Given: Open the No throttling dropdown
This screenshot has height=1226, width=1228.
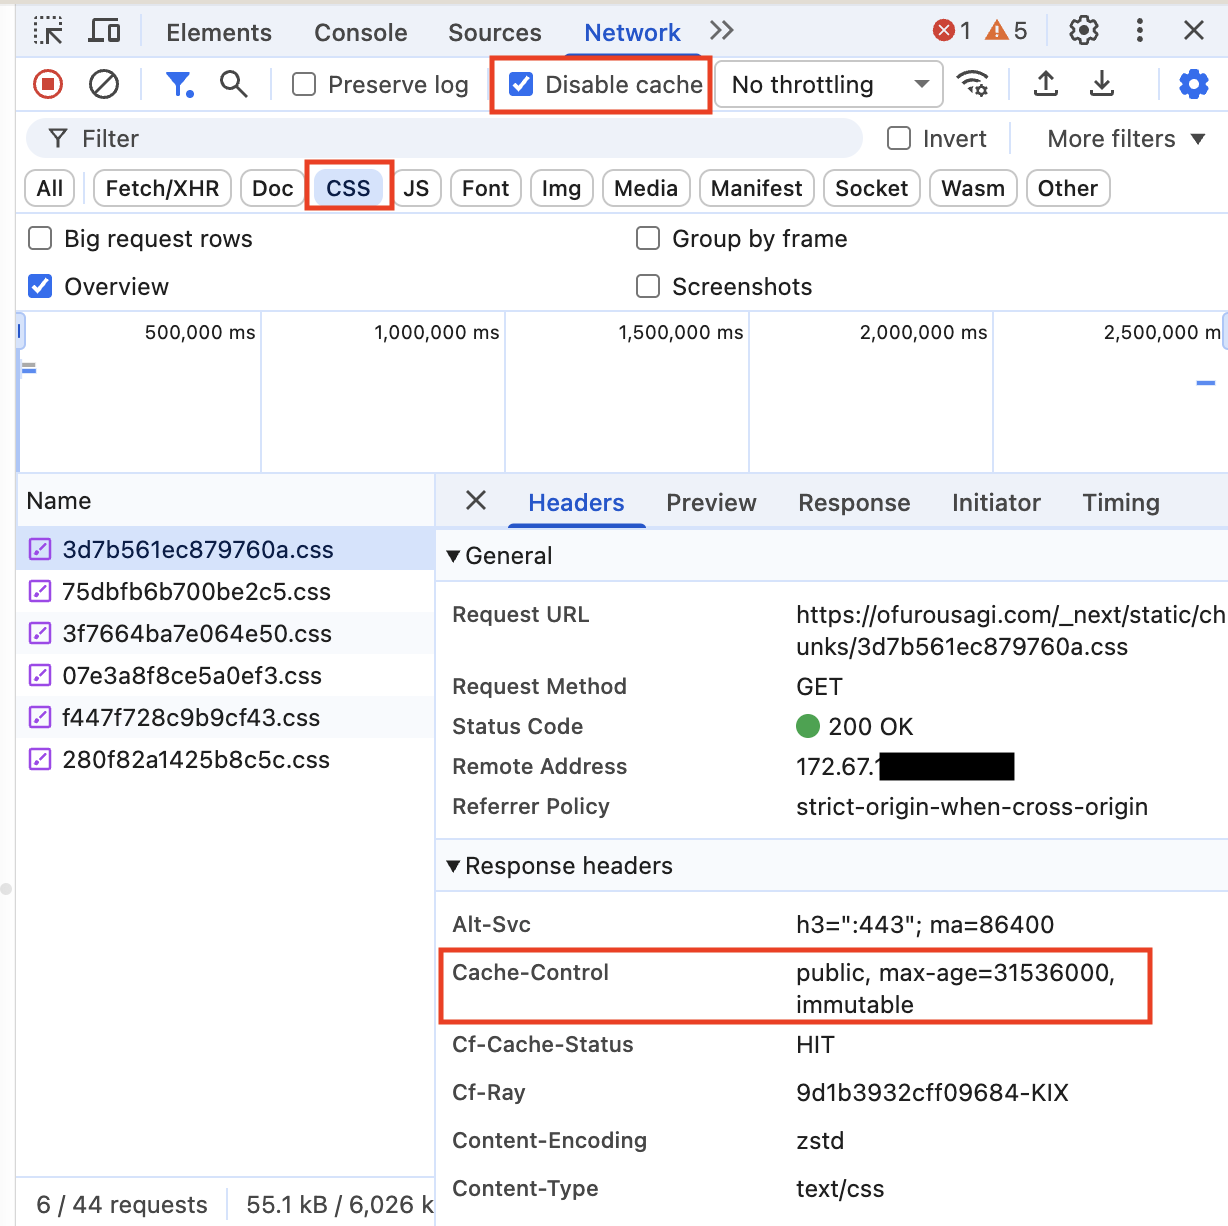Looking at the screenshot, I should click(x=828, y=84).
